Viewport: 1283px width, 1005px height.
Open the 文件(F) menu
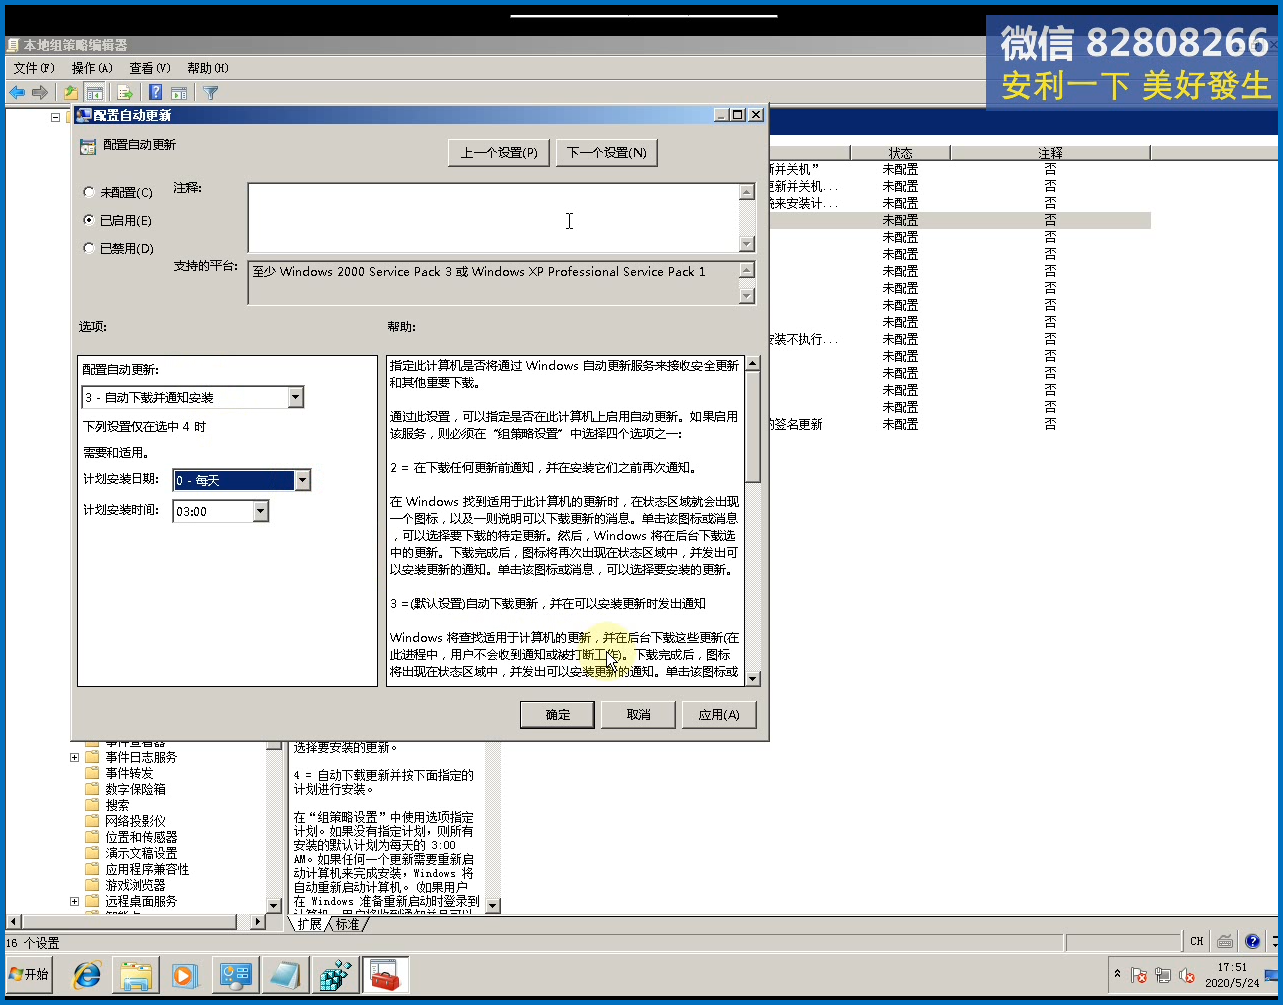tap(34, 68)
